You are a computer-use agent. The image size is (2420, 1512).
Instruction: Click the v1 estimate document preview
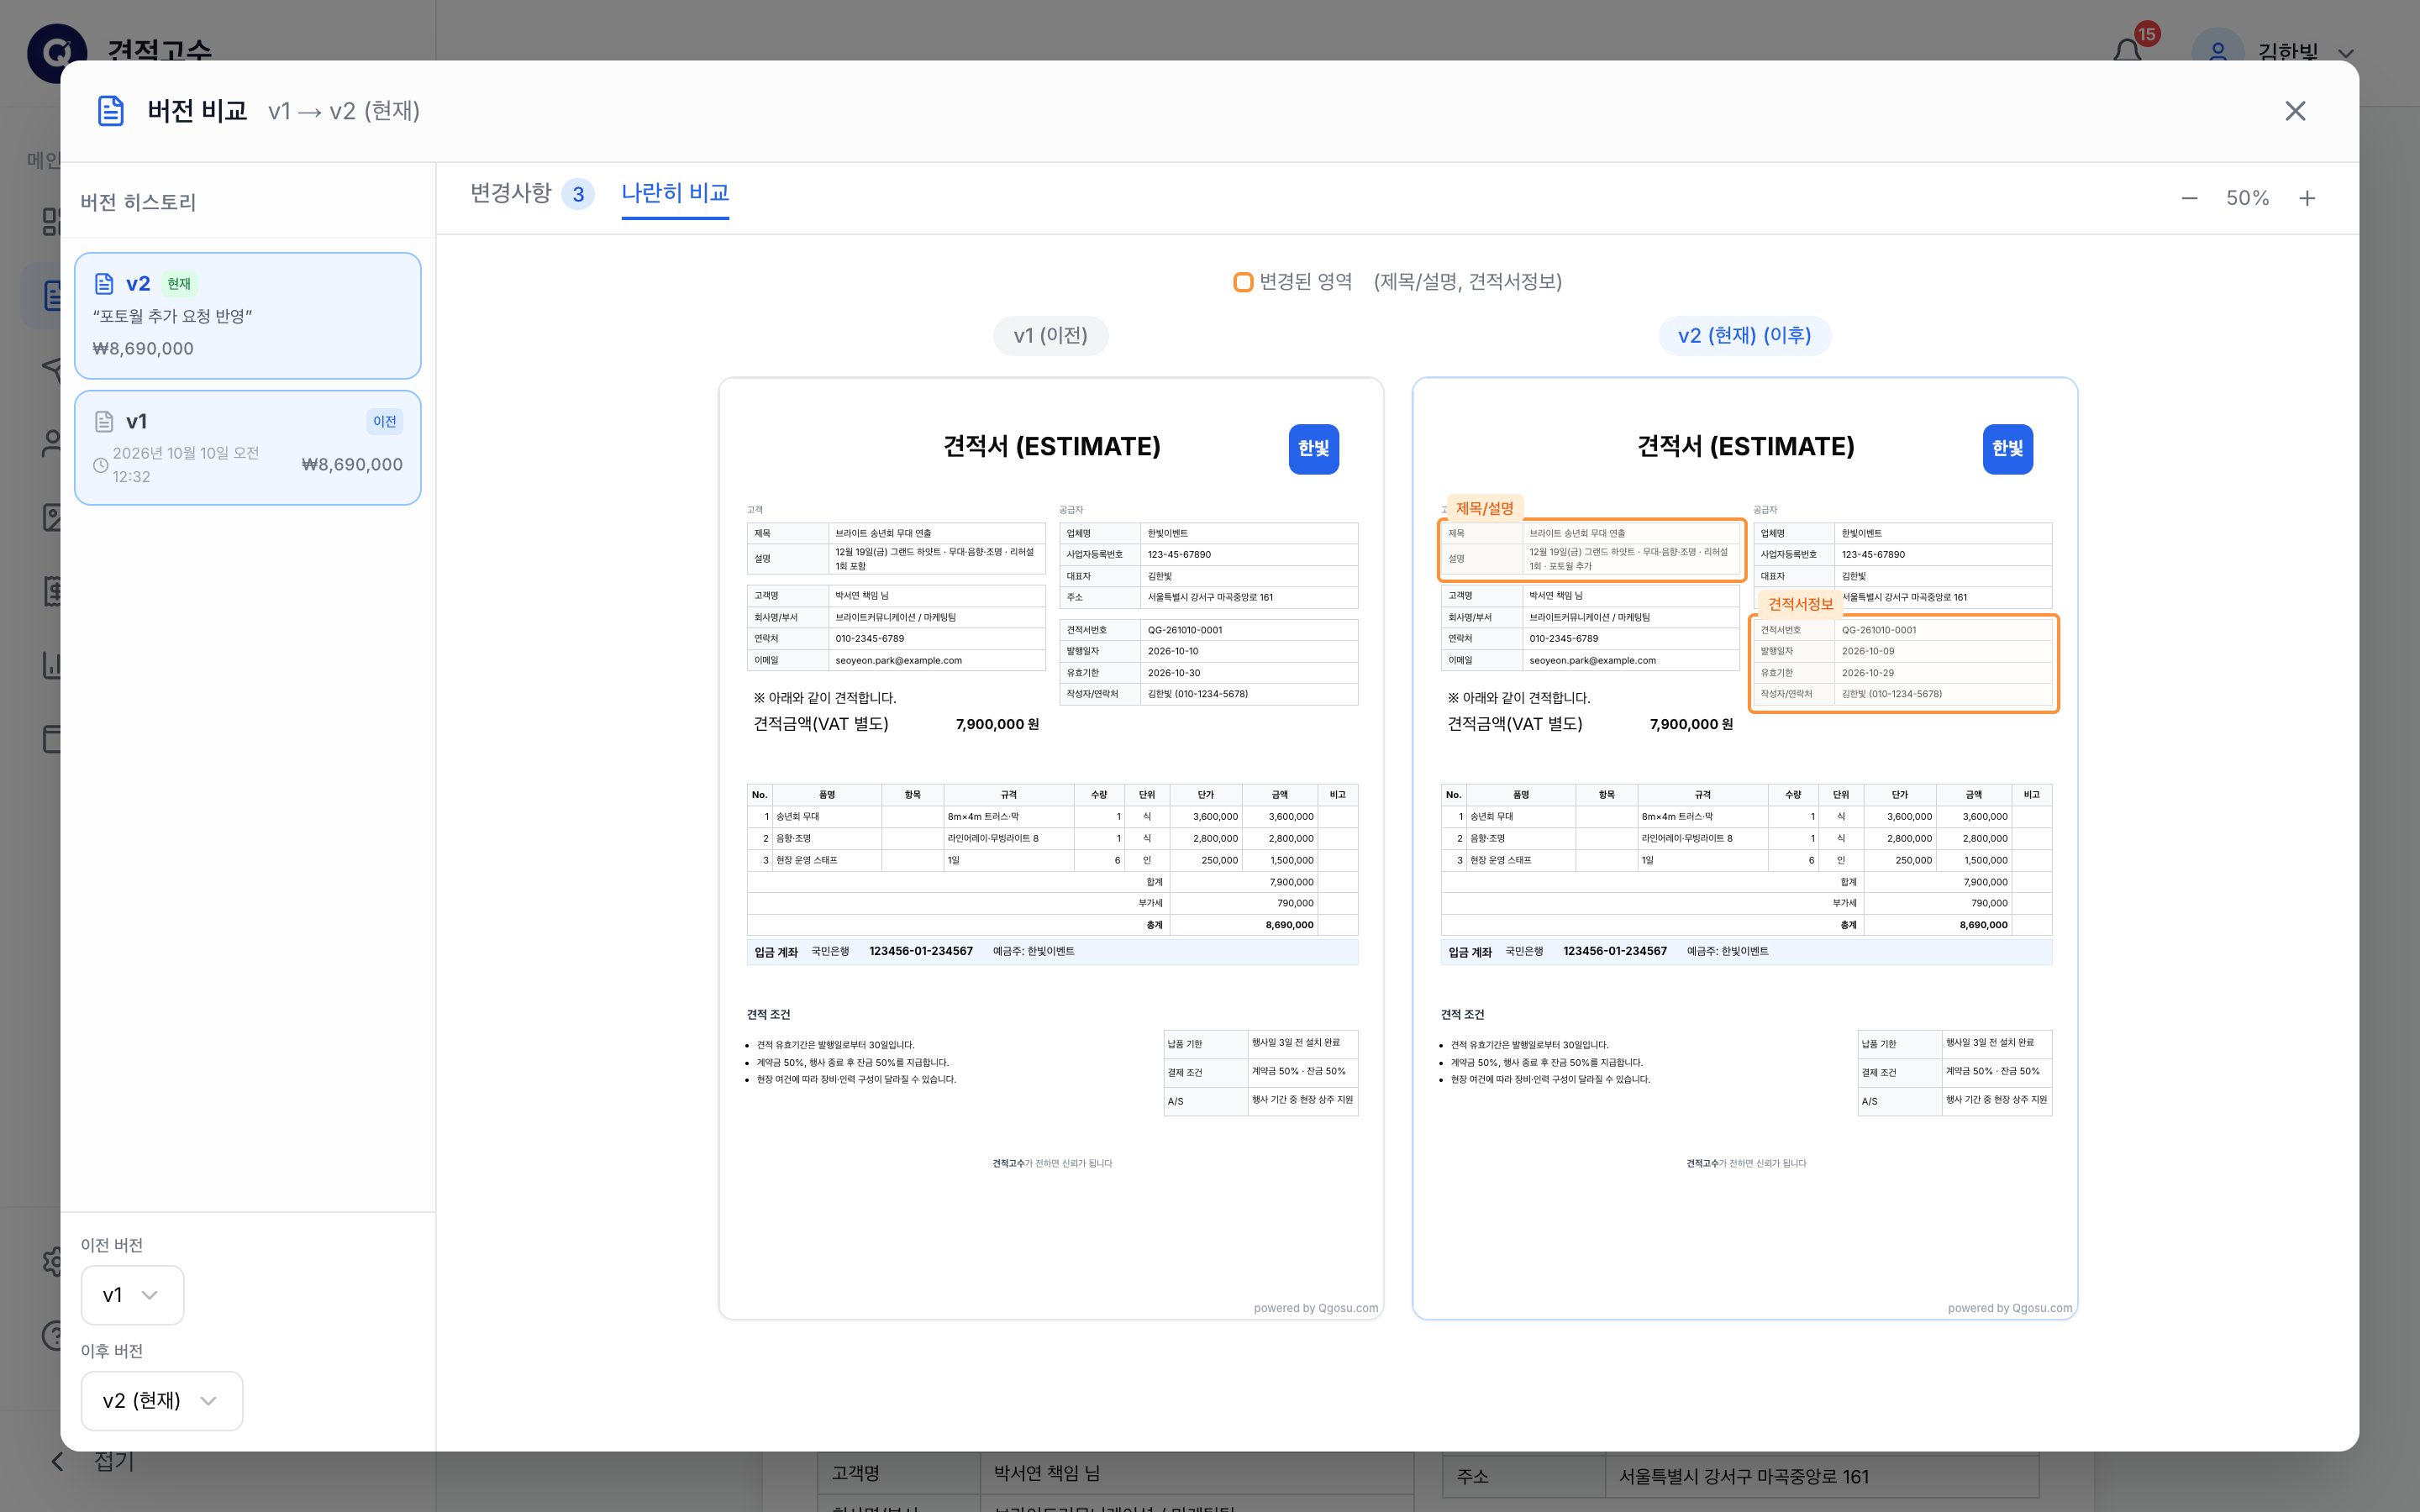pos(1051,848)
